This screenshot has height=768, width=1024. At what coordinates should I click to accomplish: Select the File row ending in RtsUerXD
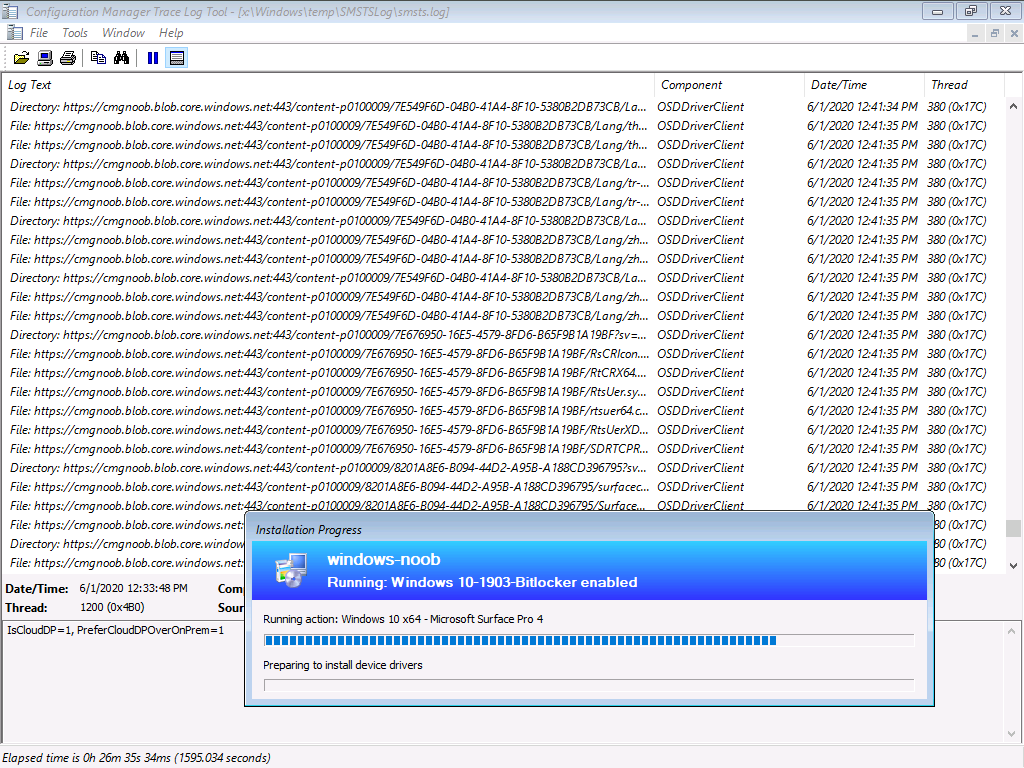[503, 430]
